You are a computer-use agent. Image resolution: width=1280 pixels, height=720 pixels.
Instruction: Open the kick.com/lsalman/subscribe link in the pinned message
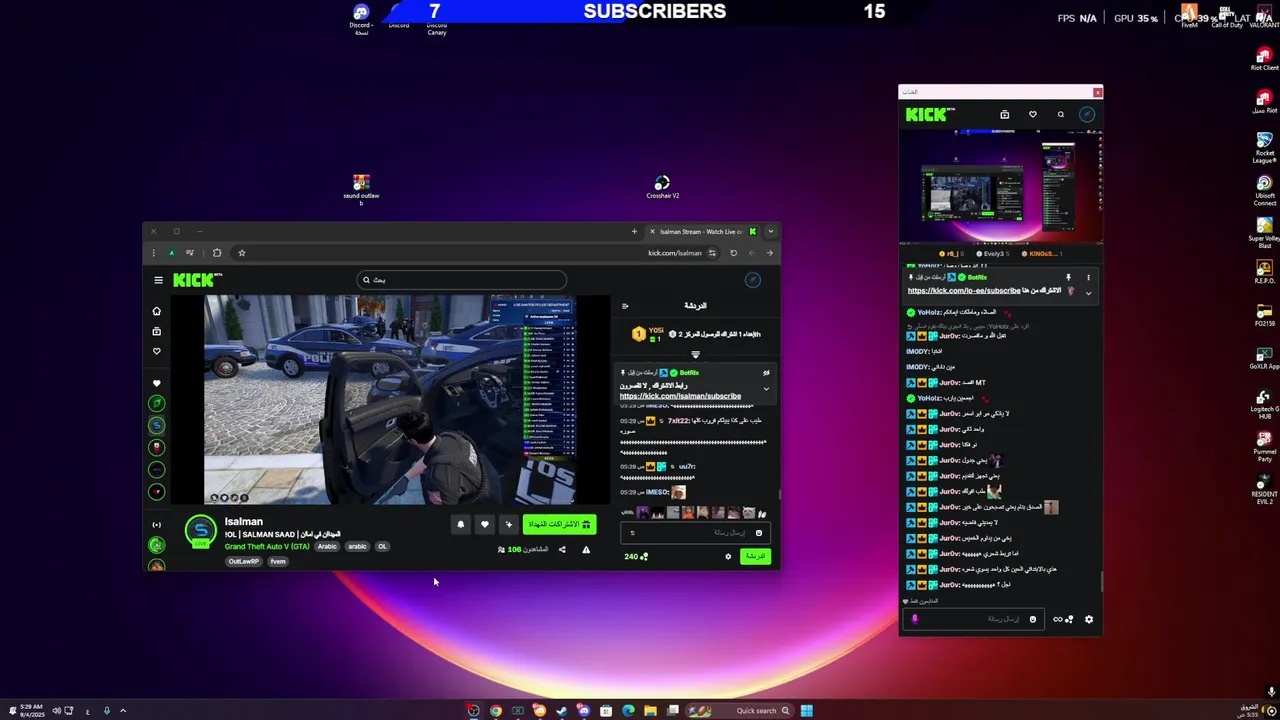pyautogui.click(x=680, y=396)
